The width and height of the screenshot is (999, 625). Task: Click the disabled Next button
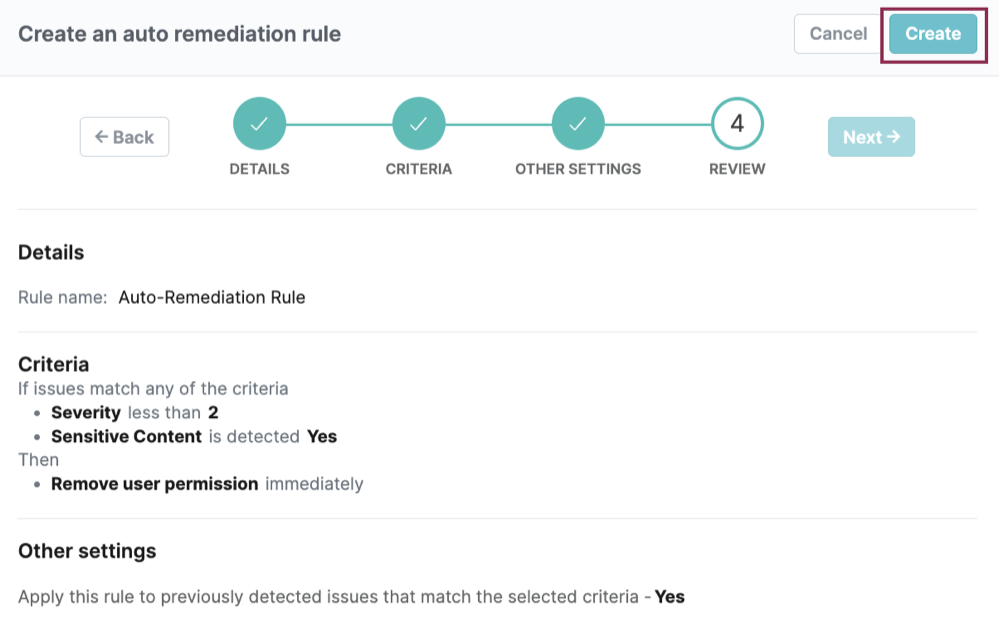tap(871, 136)
